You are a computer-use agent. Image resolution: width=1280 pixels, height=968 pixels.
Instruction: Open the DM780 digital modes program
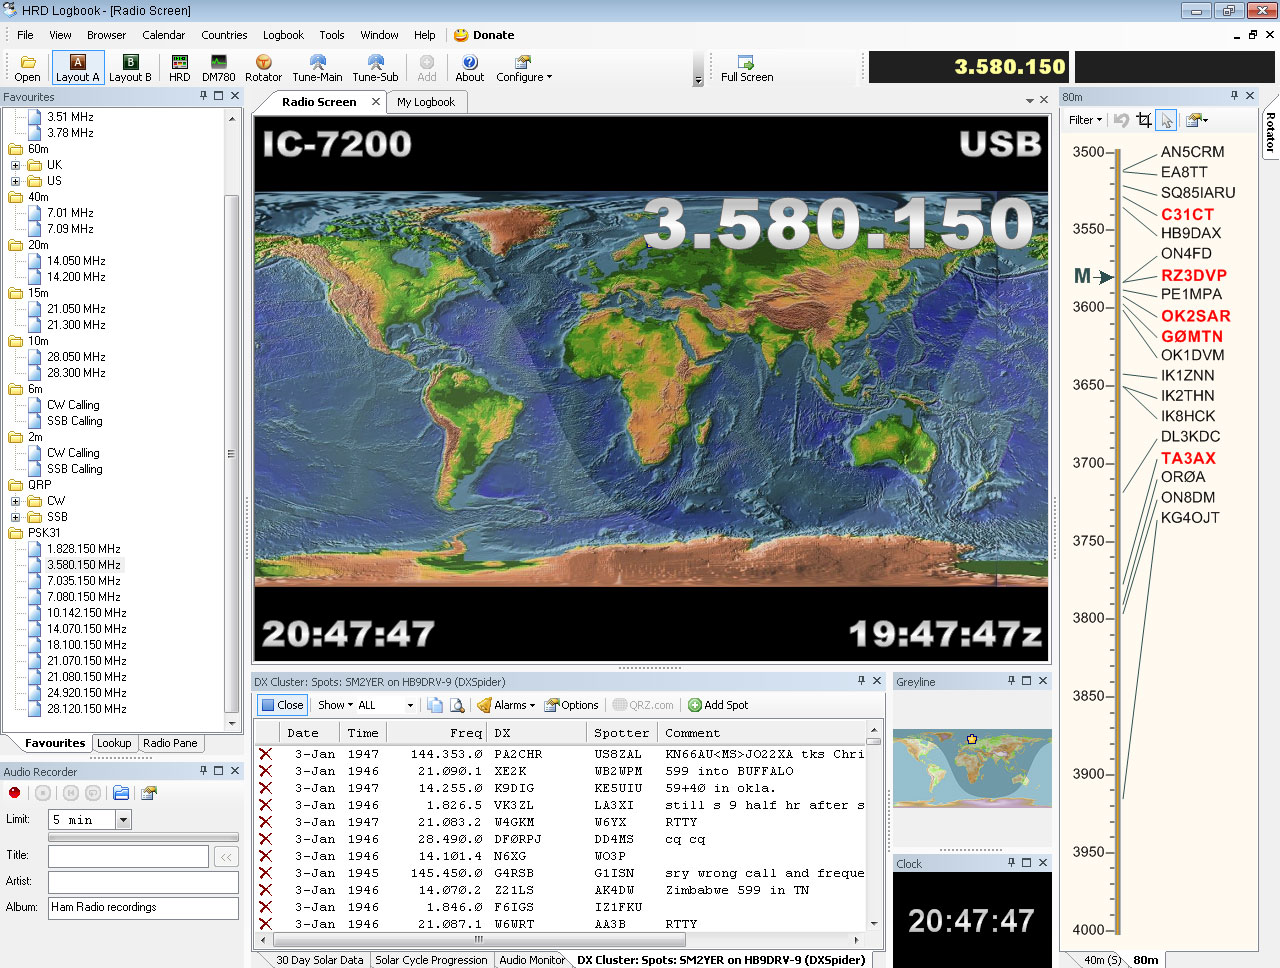tap(218, 68)
